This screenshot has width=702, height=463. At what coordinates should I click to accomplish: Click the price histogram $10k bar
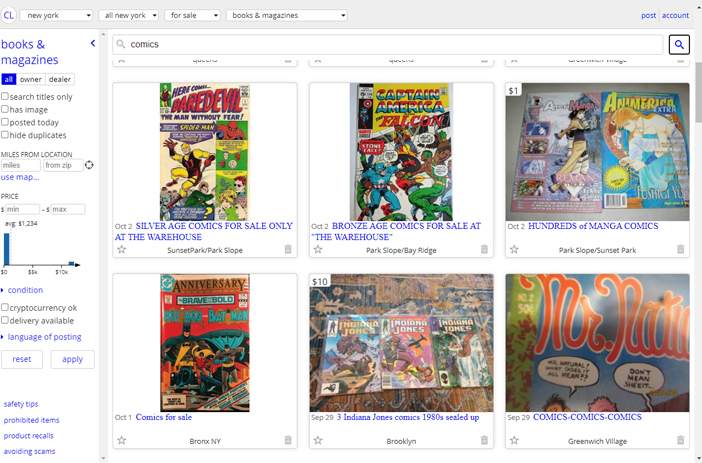(x=71, y=264)
